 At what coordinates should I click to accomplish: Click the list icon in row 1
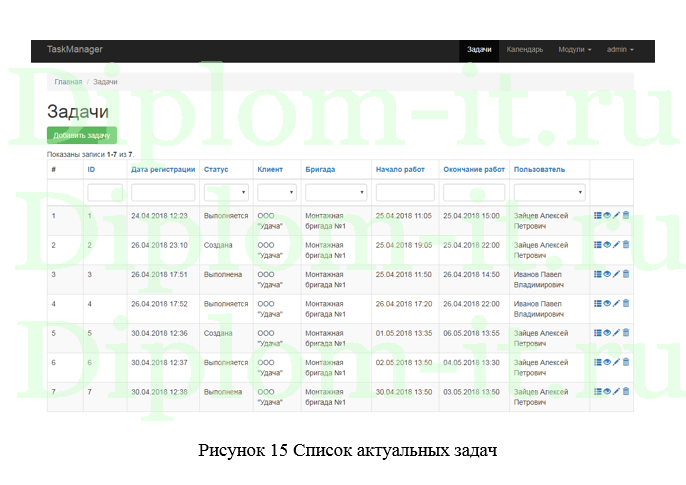(598, 214)
